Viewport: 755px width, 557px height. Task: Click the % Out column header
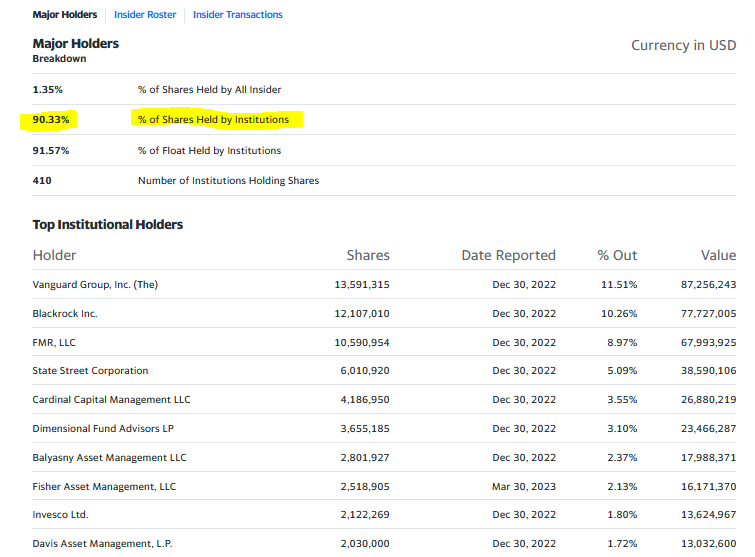(x=617, y=255)
